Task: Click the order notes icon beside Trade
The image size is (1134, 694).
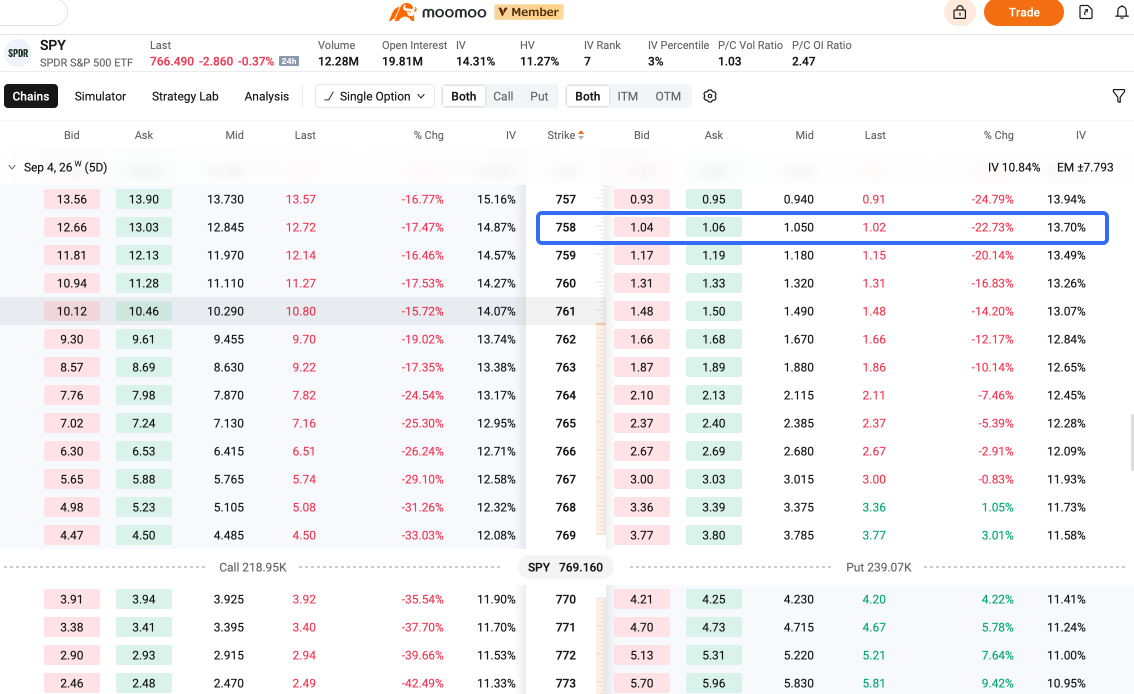Action: point(1086,12)
